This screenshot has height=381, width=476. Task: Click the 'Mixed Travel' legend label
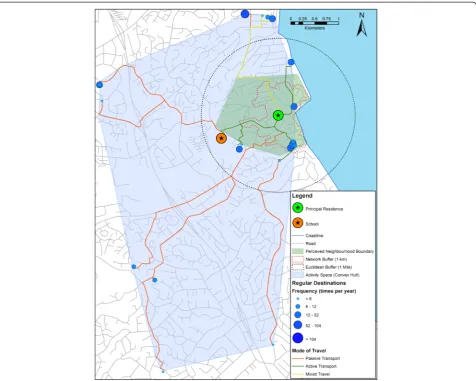click(x=318, y=374)
